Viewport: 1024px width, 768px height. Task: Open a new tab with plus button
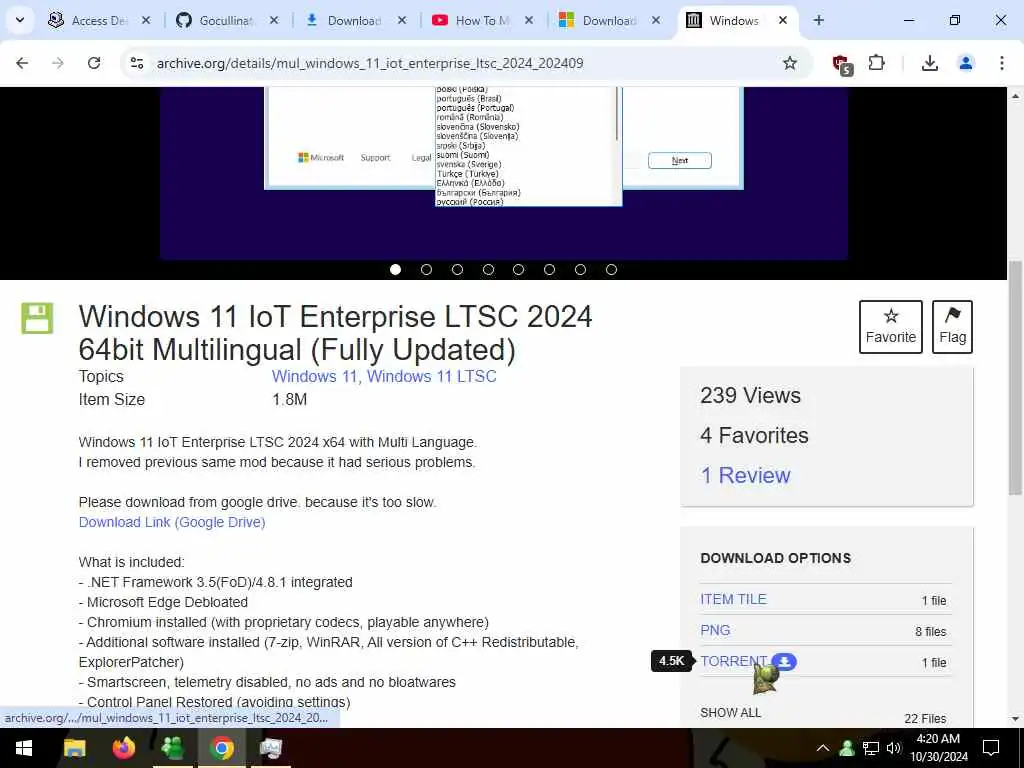[818, 20]
